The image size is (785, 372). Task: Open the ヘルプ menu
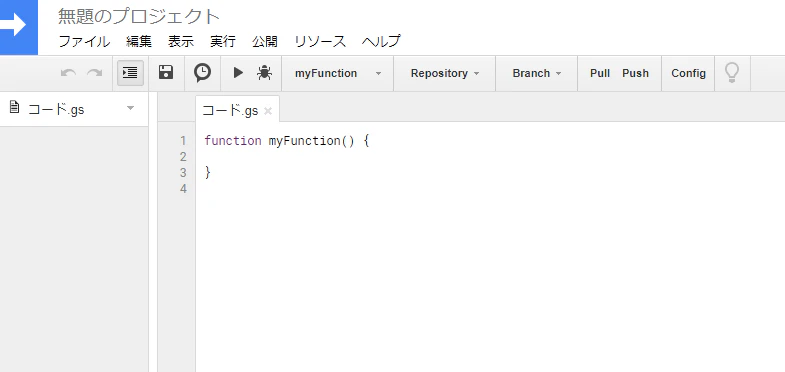click(381, 42)
